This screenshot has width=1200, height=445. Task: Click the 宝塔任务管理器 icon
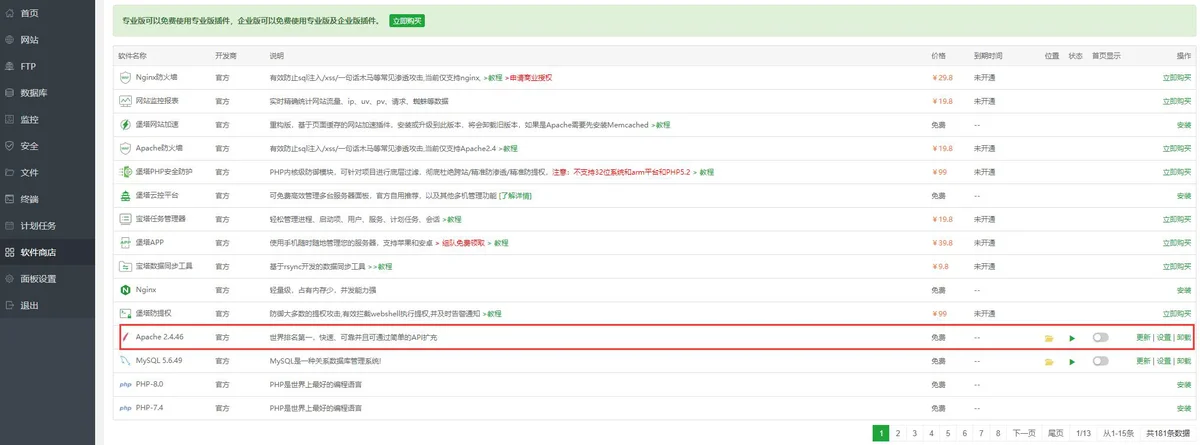(x=126, y=219)
